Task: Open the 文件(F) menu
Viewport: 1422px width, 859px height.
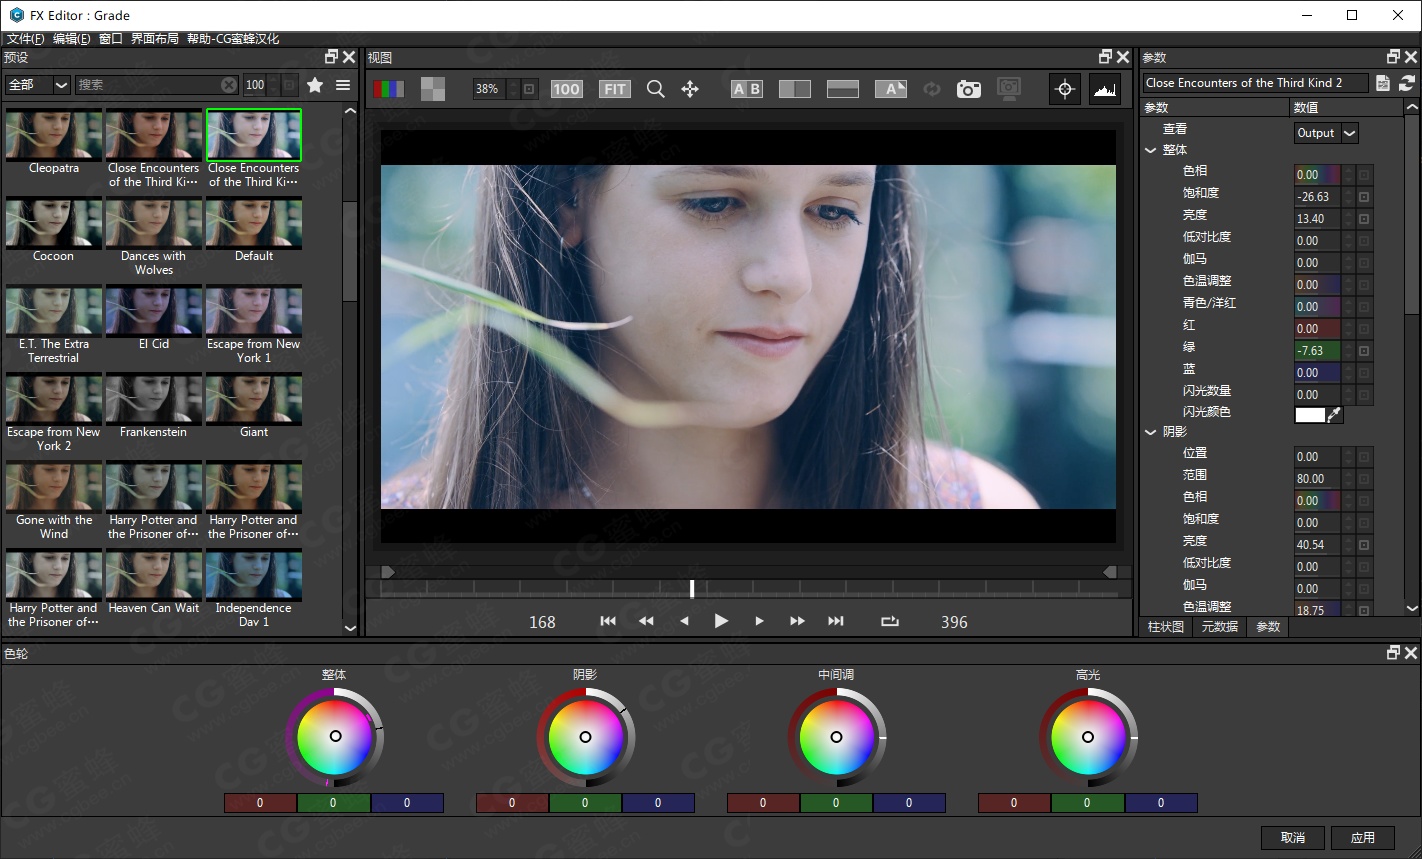Action: pos(26,39)
